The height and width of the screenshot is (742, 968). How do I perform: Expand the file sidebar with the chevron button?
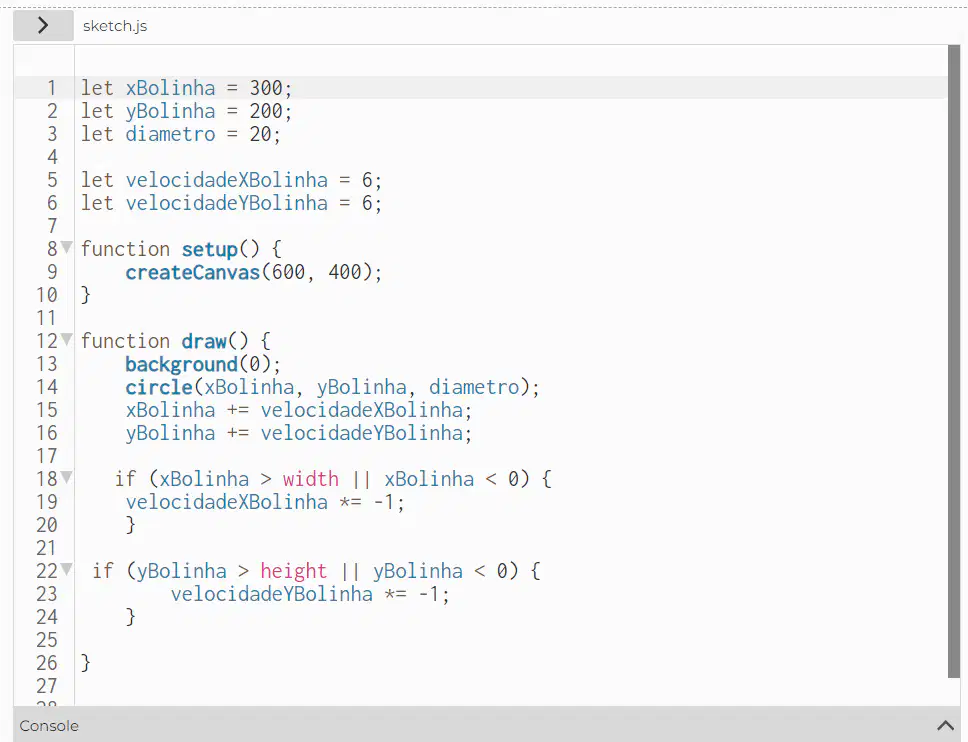click(x=43, y=25)
